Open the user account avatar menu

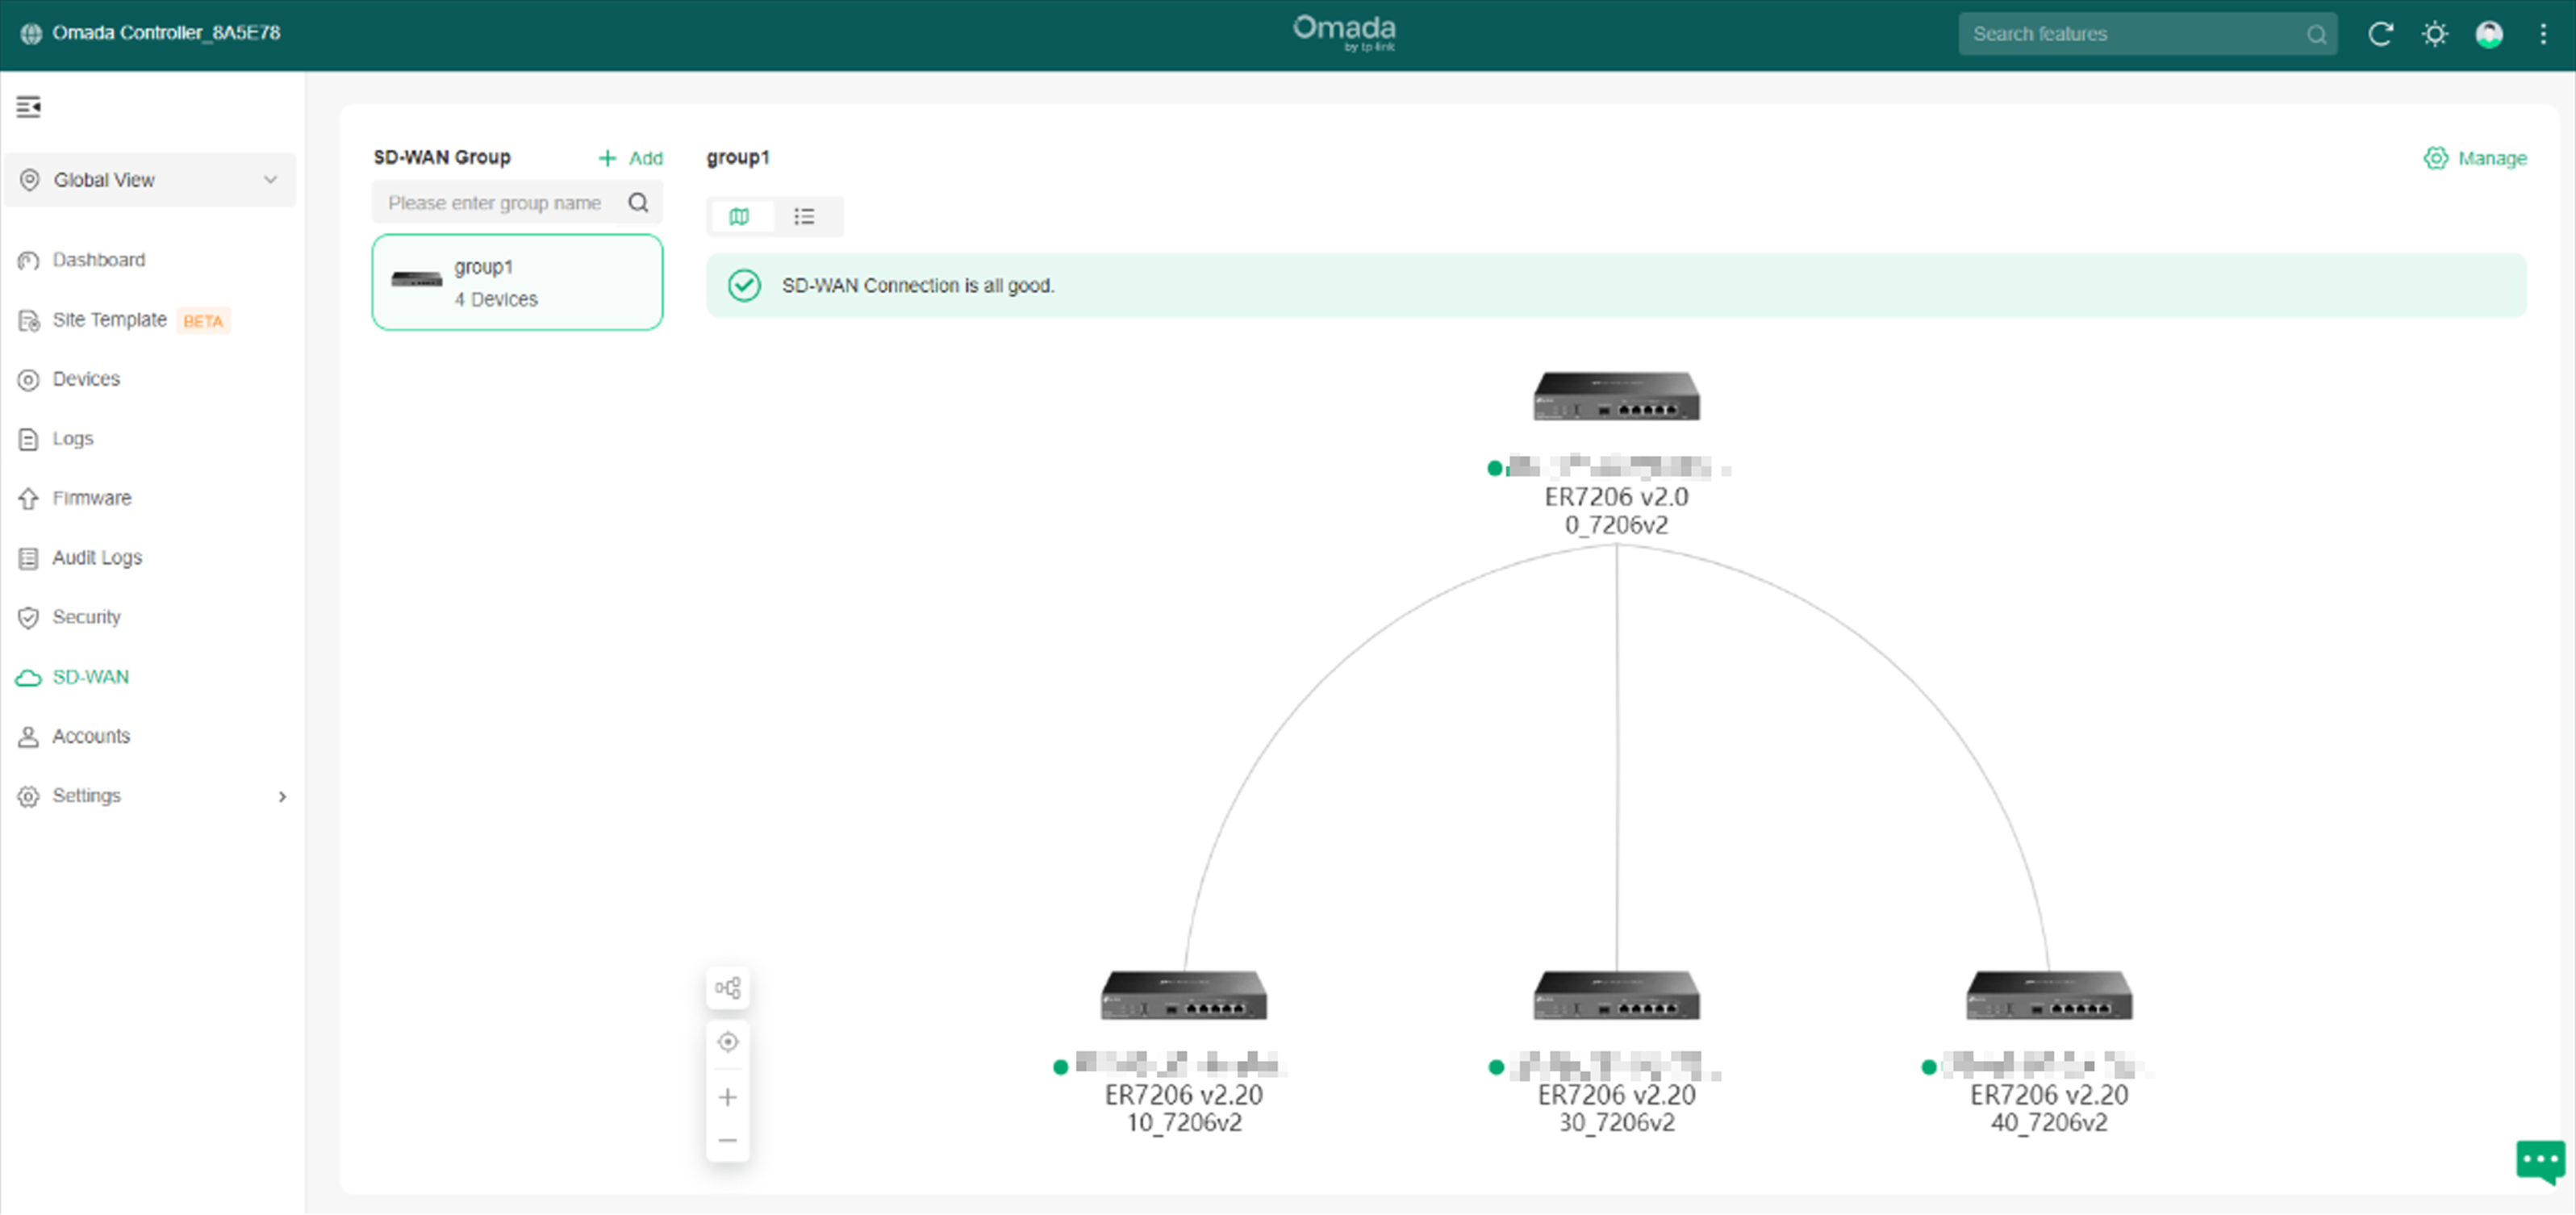(2489, 34)
